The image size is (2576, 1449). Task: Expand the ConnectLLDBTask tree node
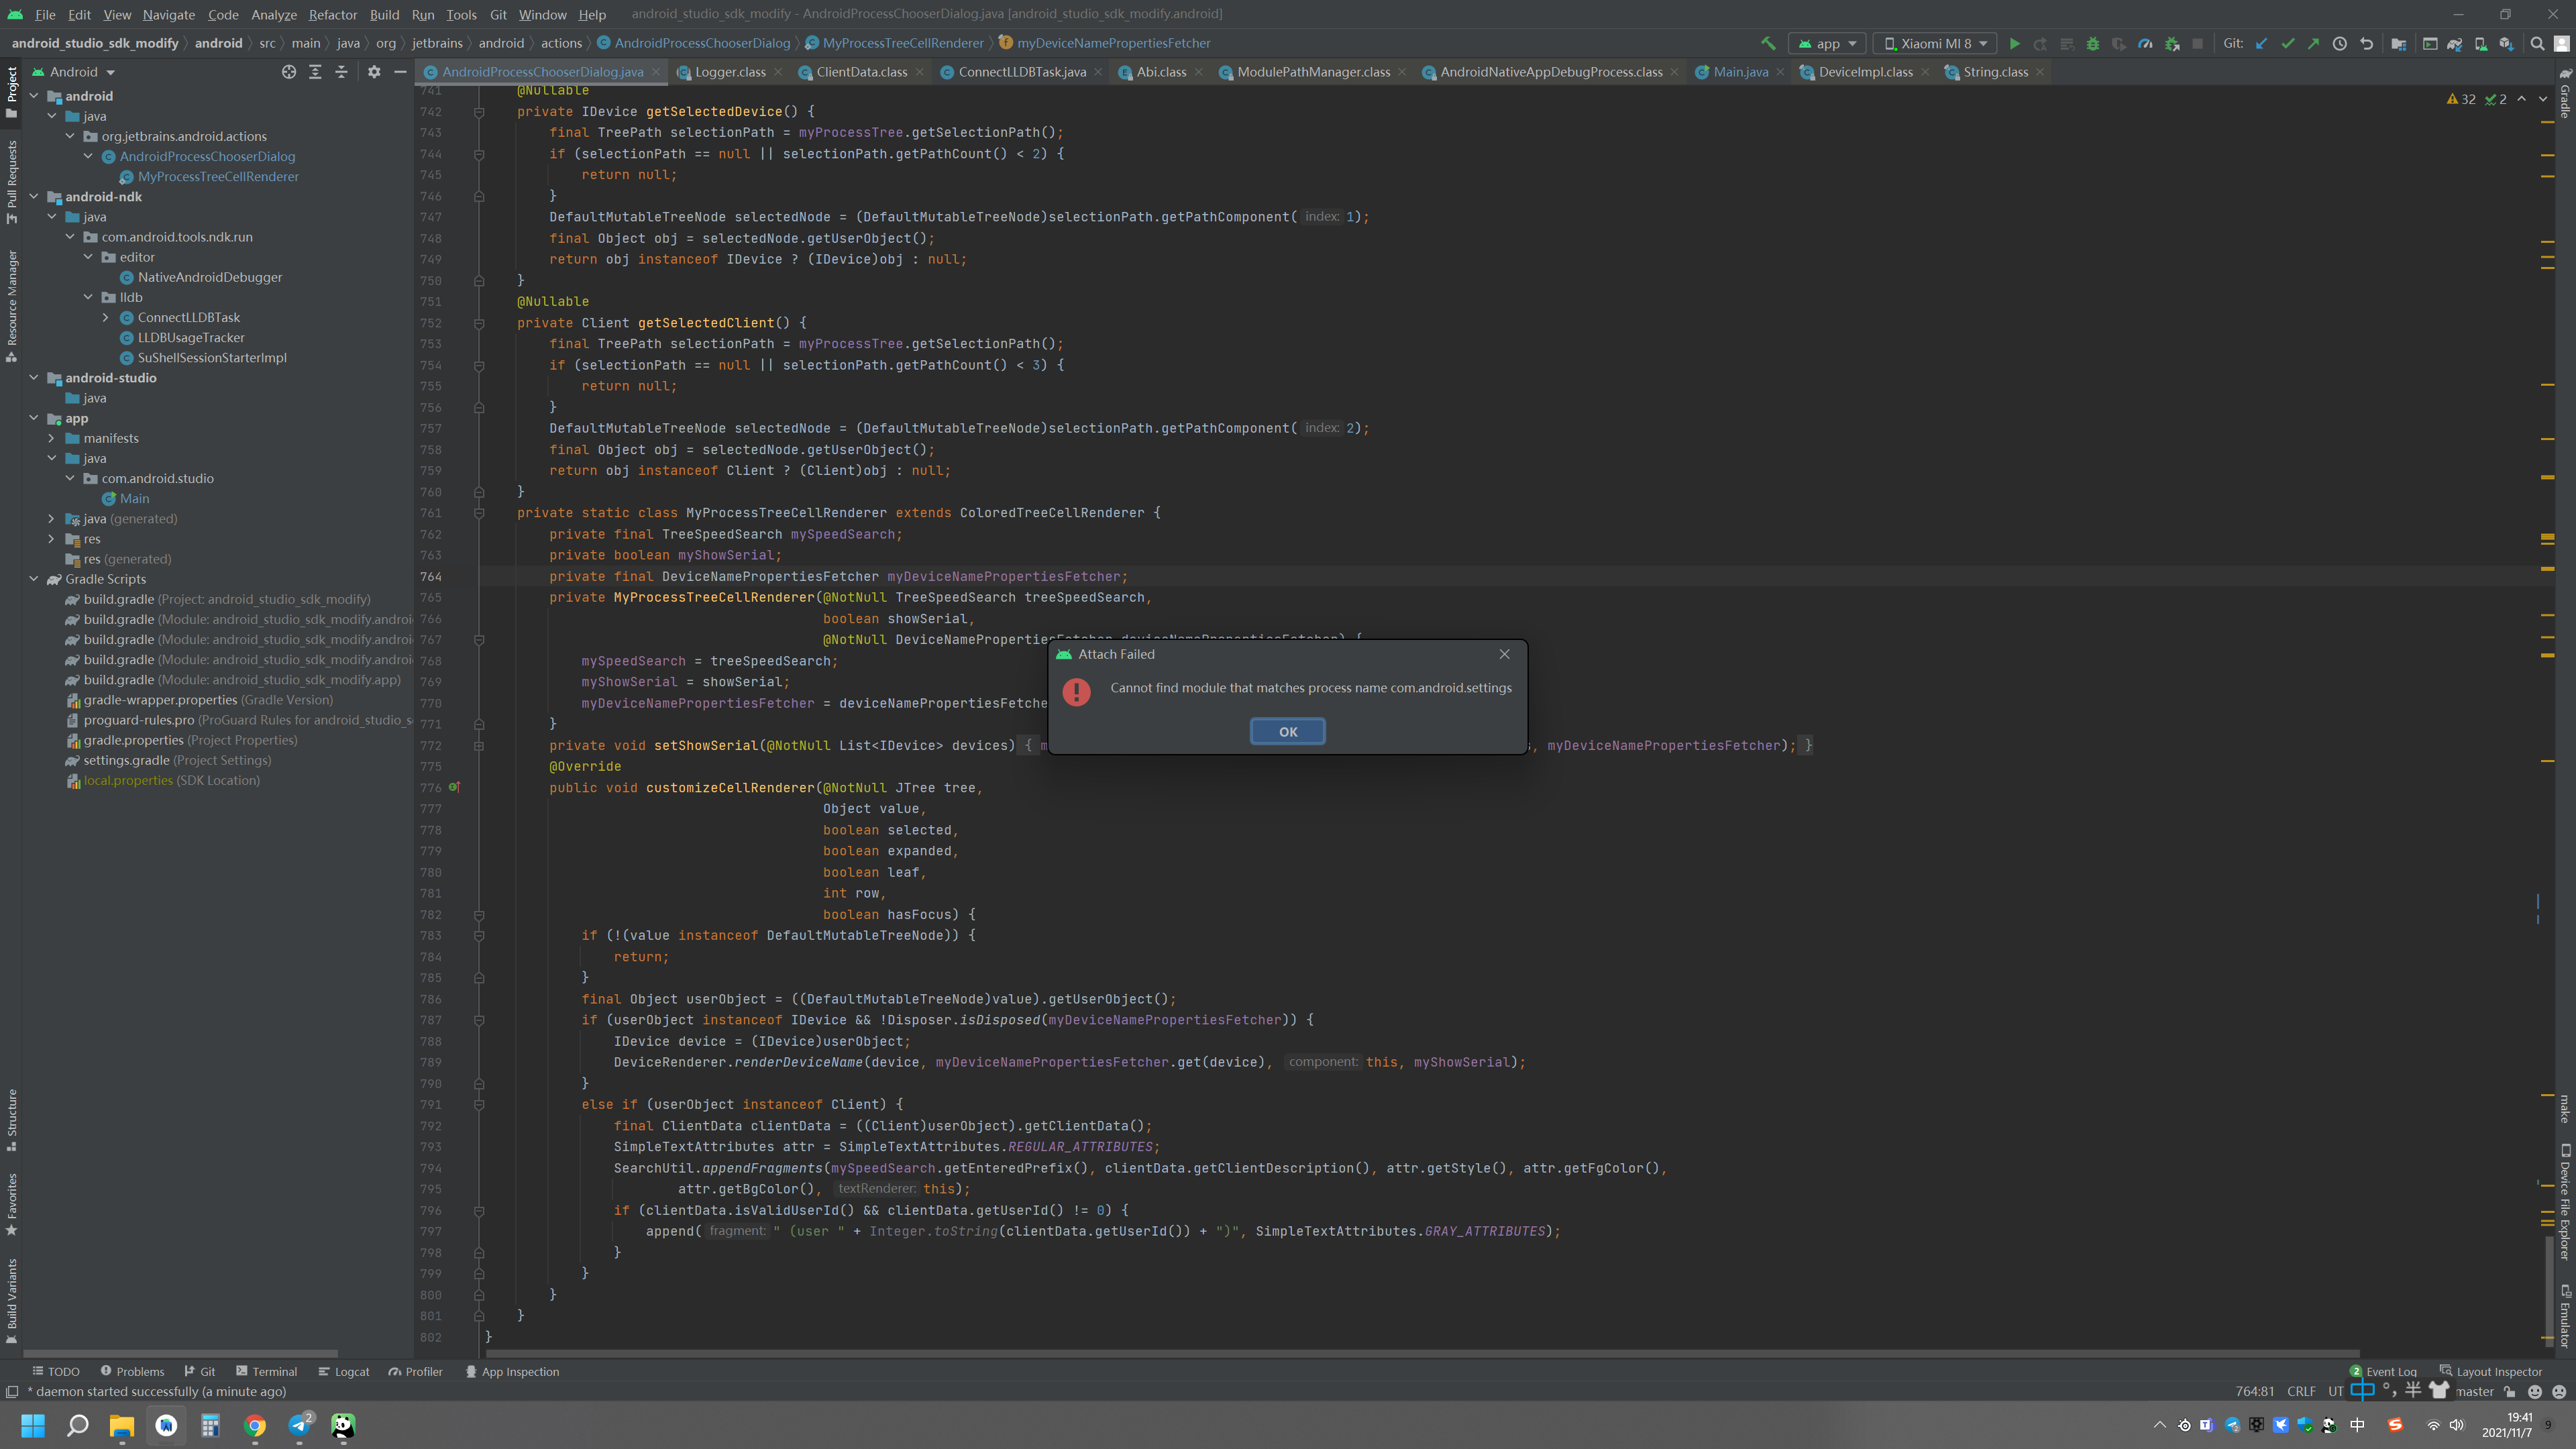(x=106, y=317)
